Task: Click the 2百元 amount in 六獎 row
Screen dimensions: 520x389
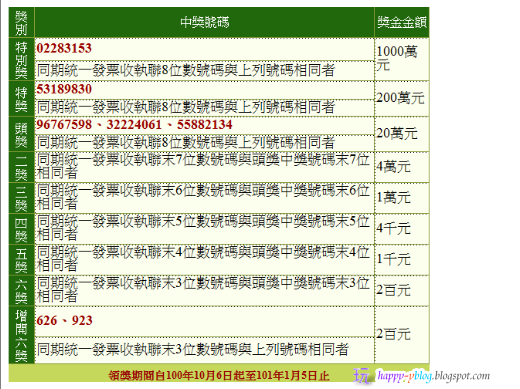Action: click(x=393, y=290)
